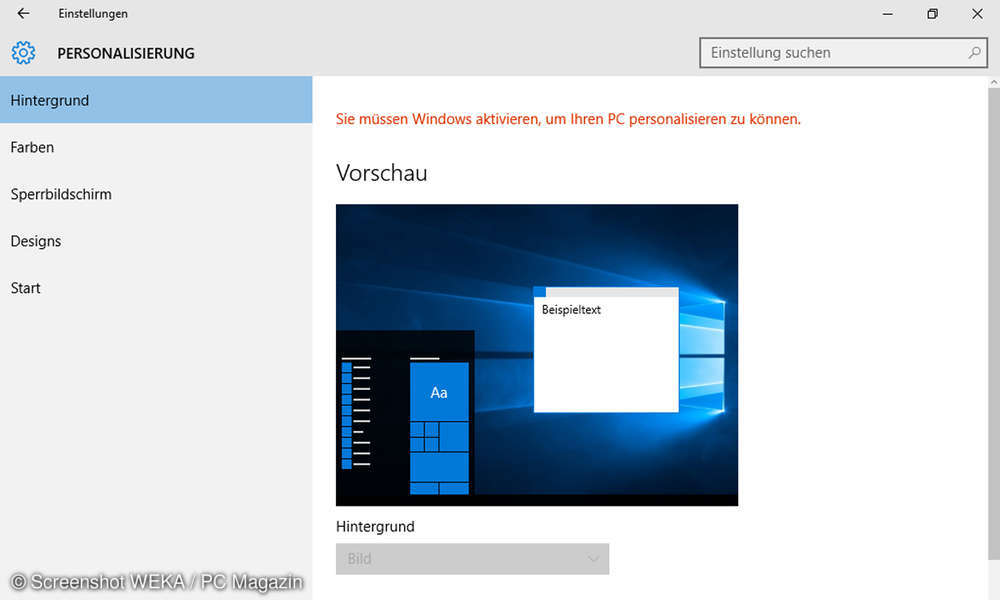Click the gear icon next to PERSONALISIERUNG
The height and width of the screenshot is (600, 1000).
(23, 53)
